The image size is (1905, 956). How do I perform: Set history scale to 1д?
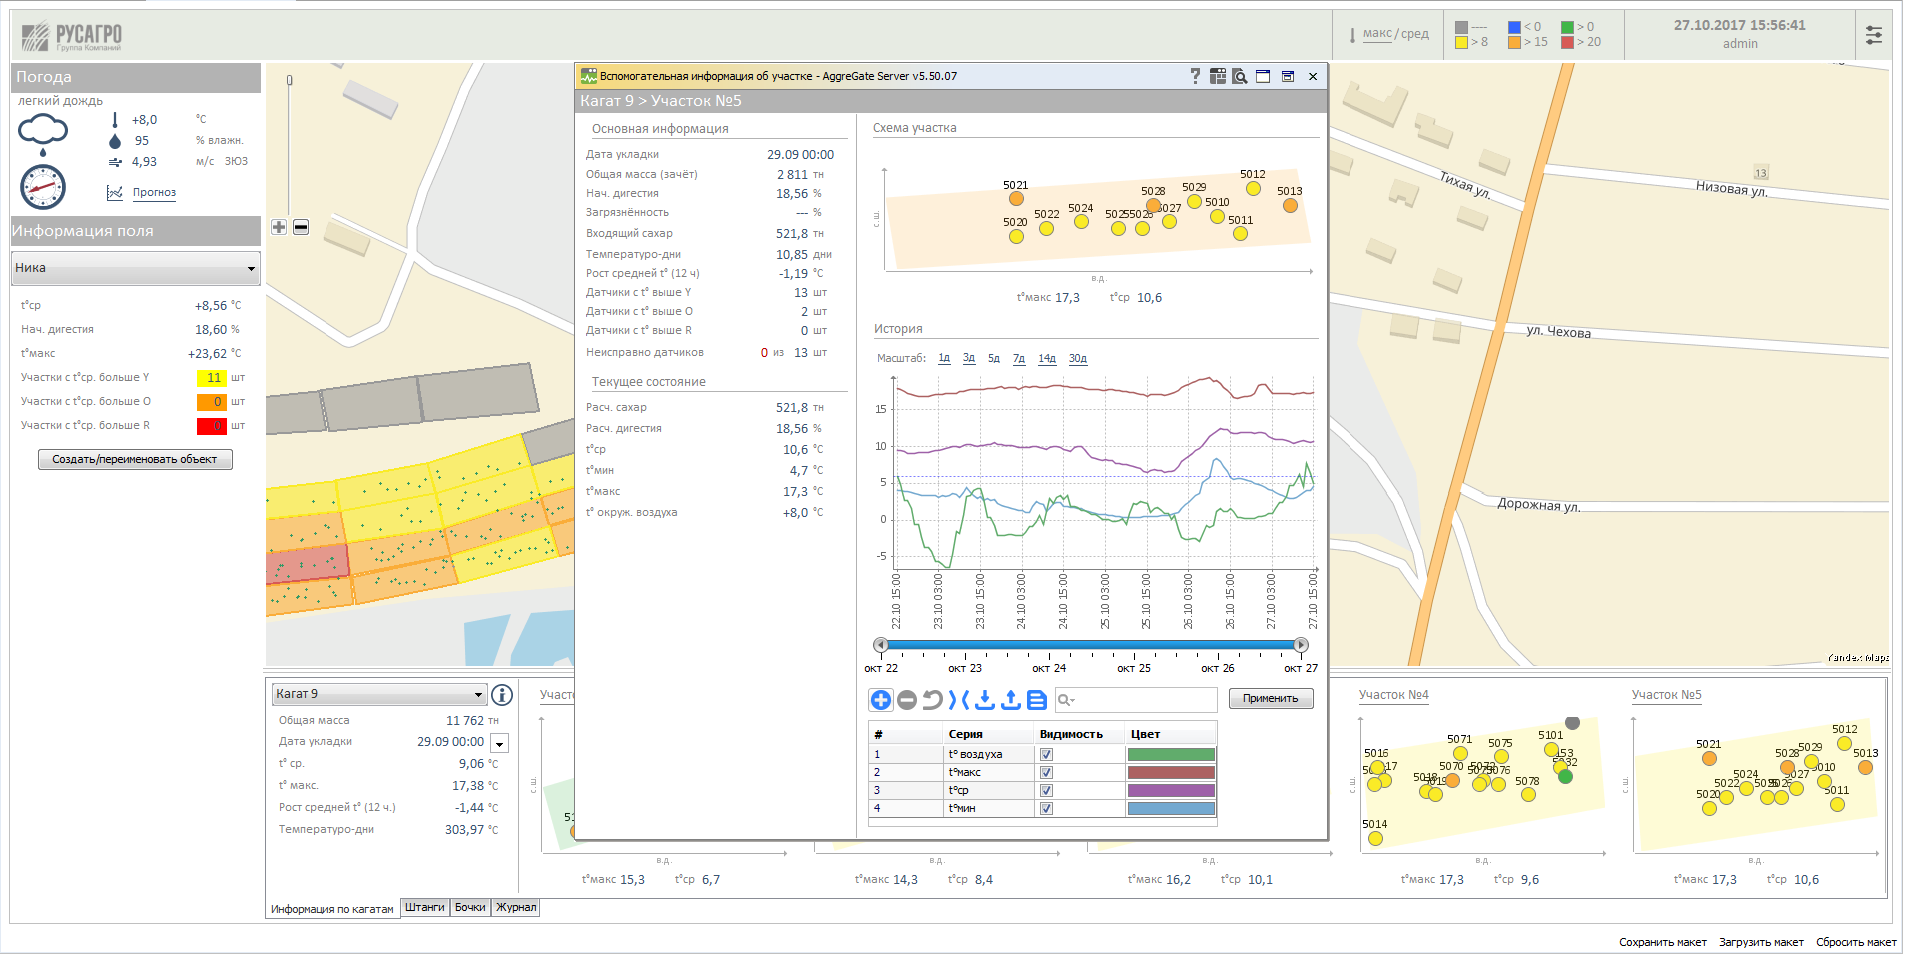click(x=944, y=358)
